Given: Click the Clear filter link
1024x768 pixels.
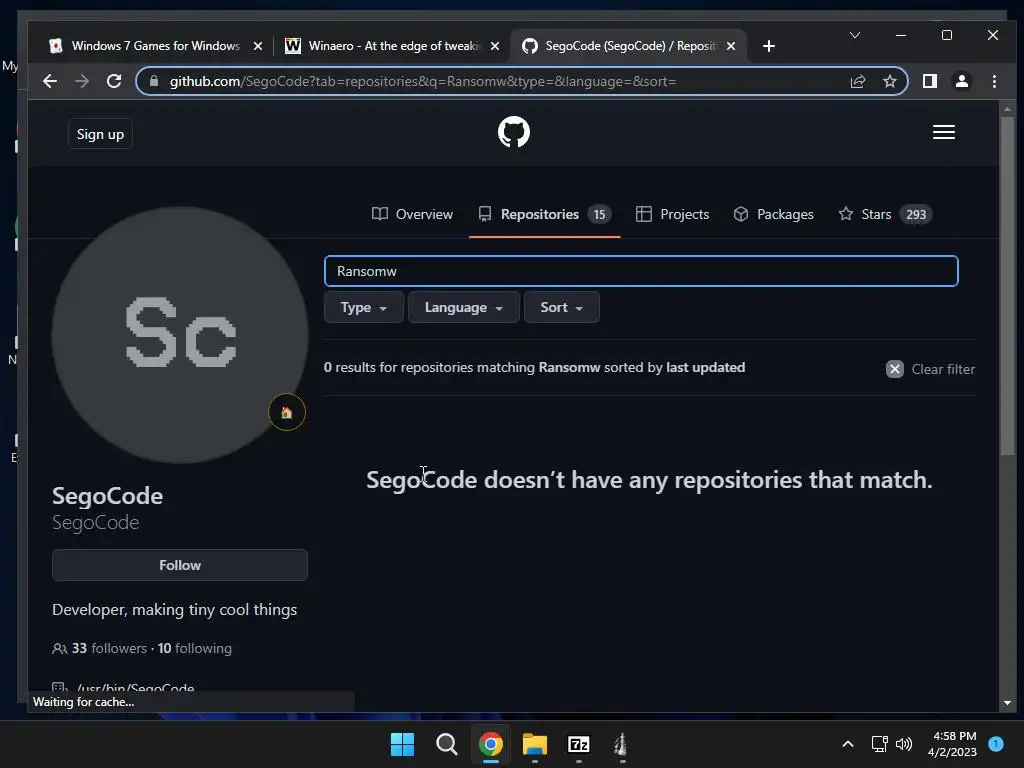Looking at the screenshot, I should 931,369.
